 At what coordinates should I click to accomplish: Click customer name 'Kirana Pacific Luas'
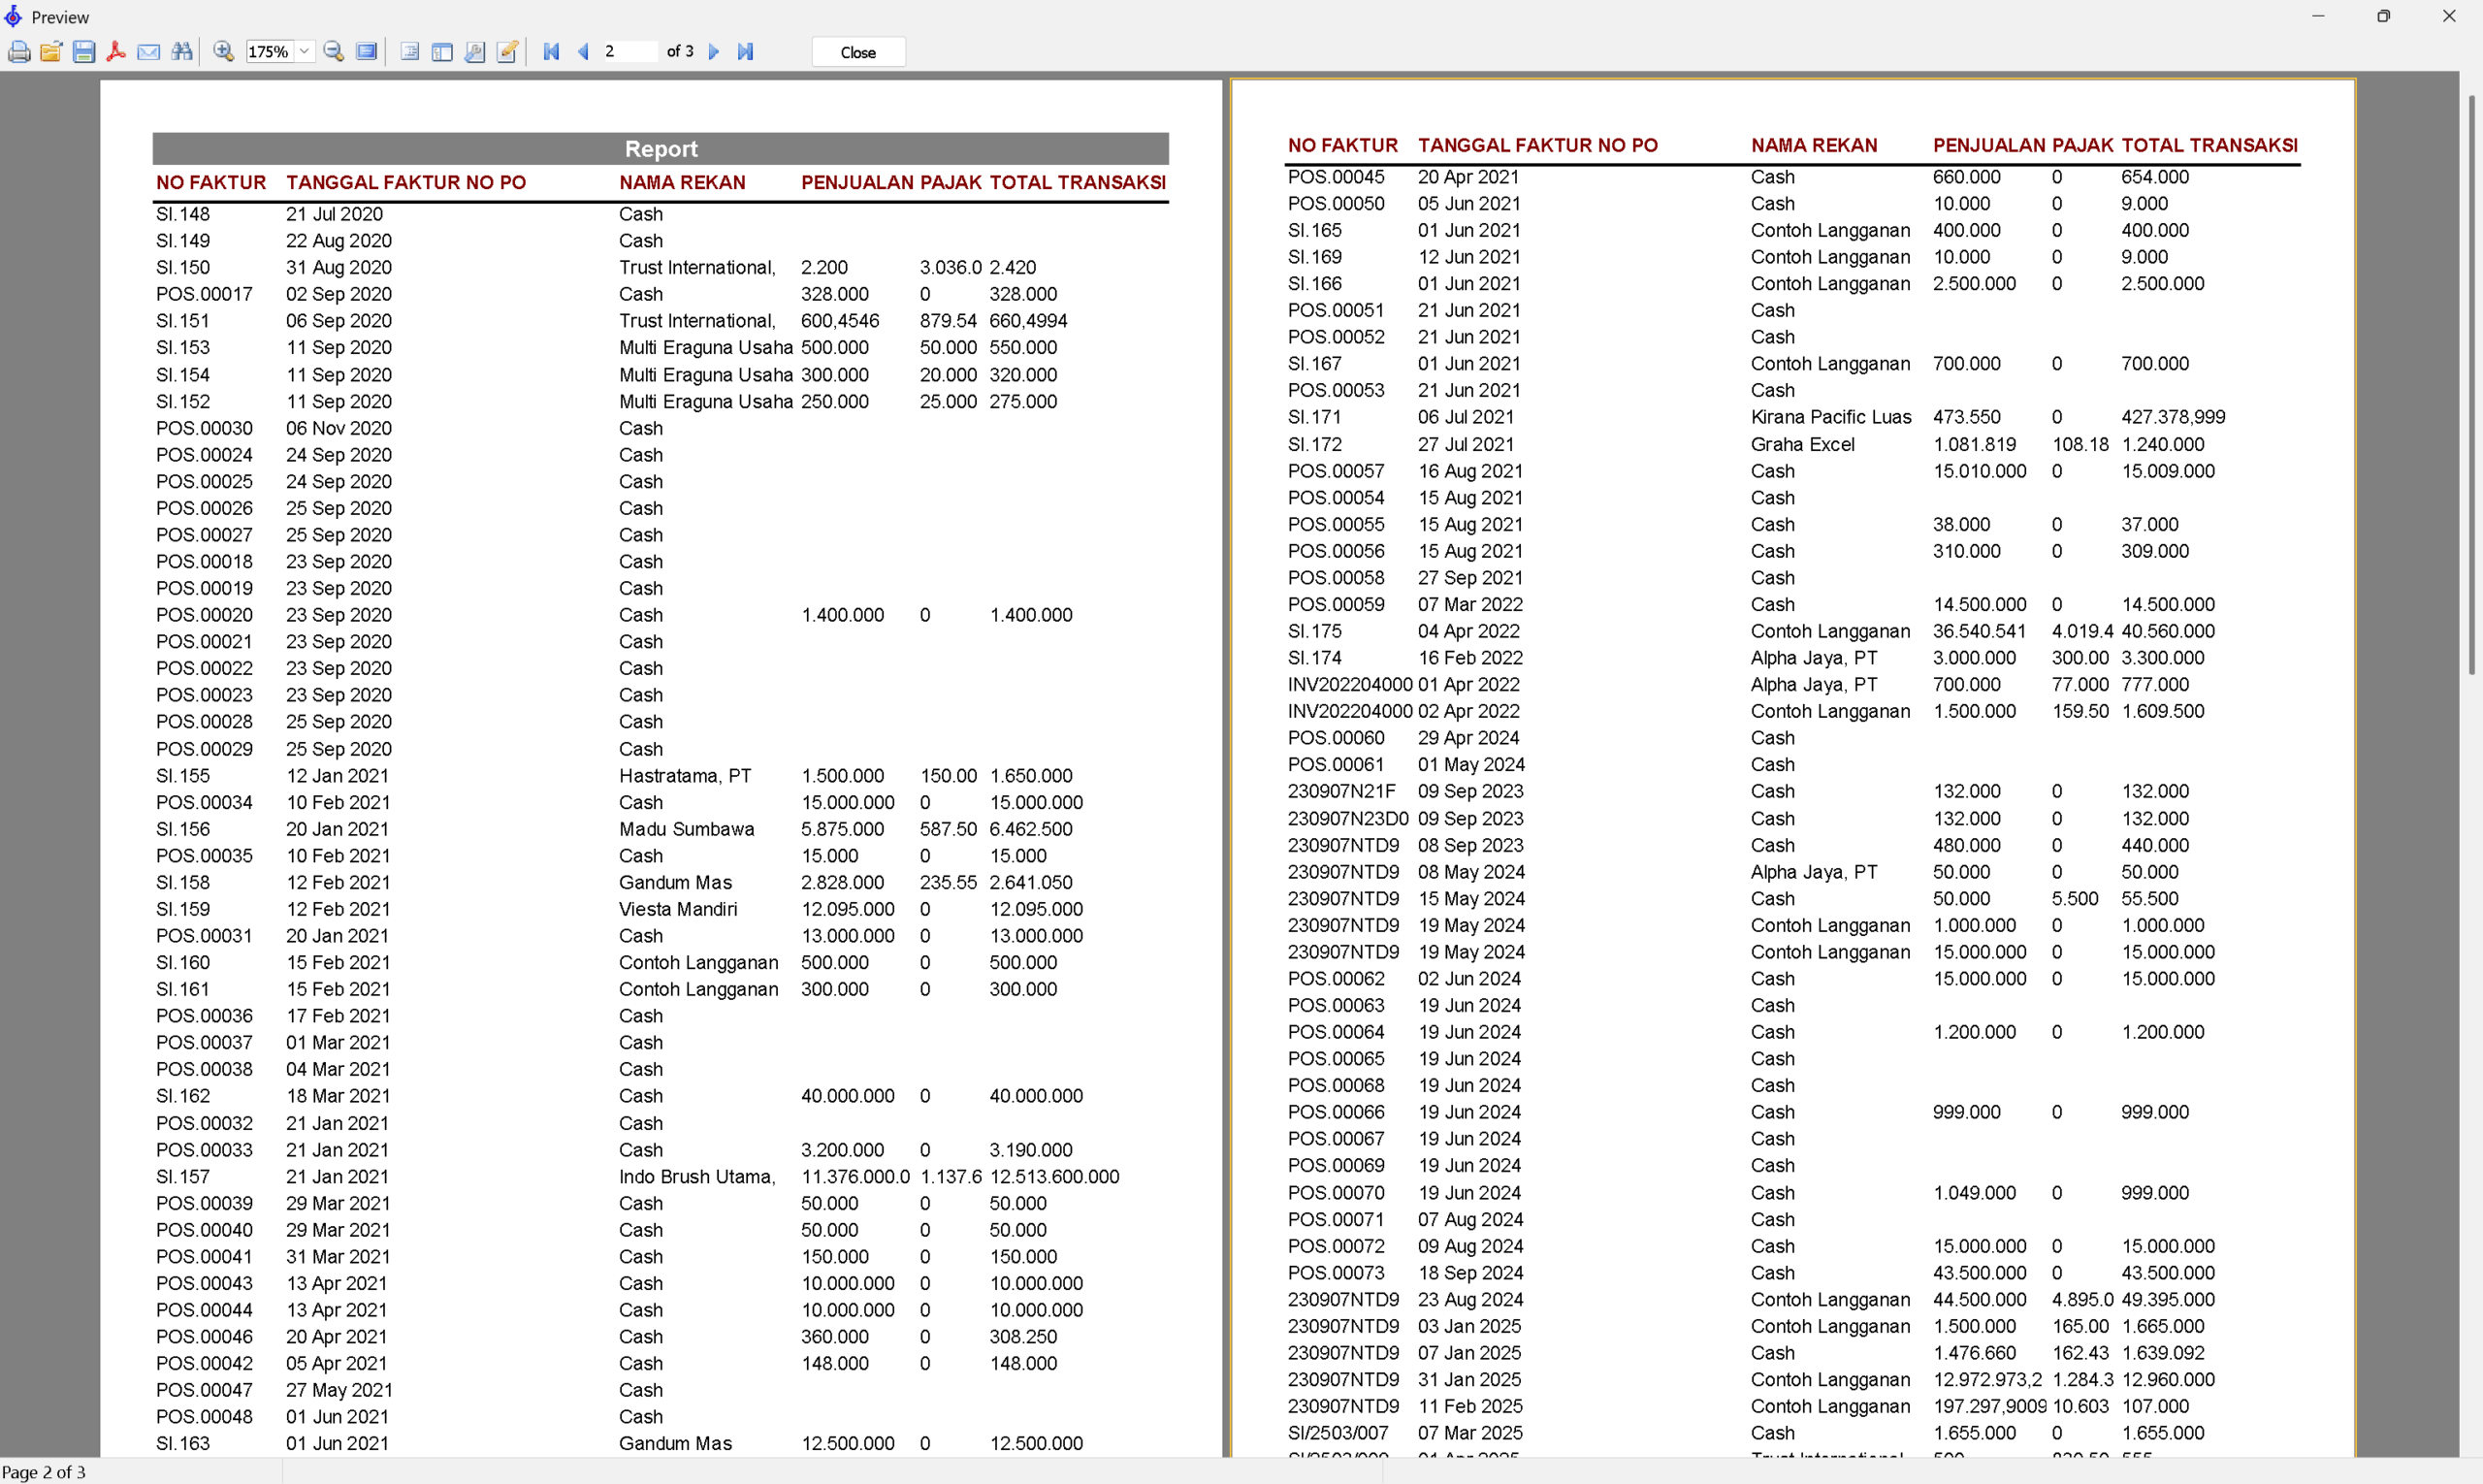1831,417
